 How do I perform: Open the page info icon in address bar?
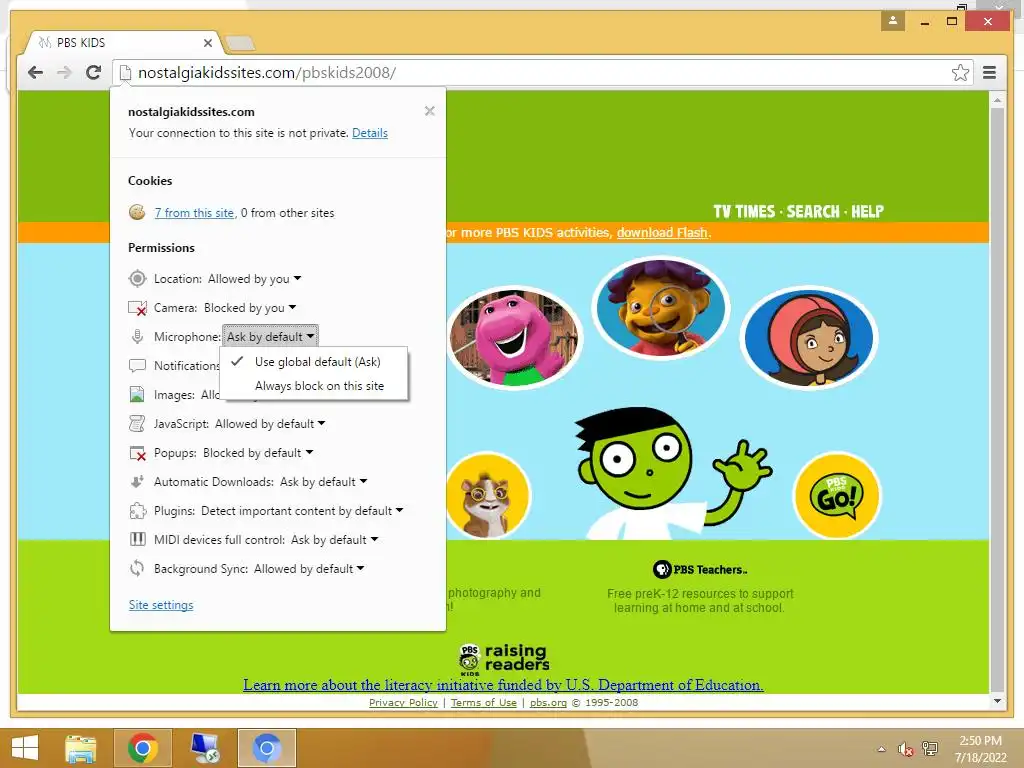(x=125, y=72)
